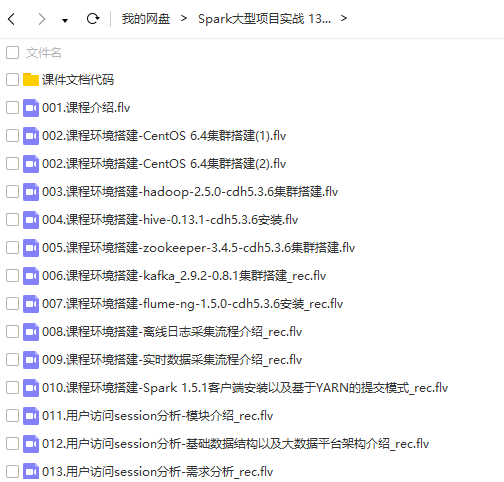Select checkbox for 012 基础数据结构 file
This screenshot has width=504, height=482.
click(12, 444)
